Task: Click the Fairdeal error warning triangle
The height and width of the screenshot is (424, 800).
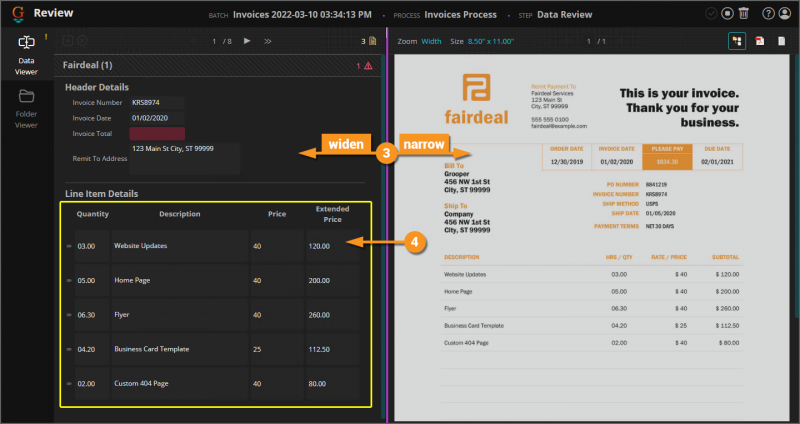Action: point(368,66)
